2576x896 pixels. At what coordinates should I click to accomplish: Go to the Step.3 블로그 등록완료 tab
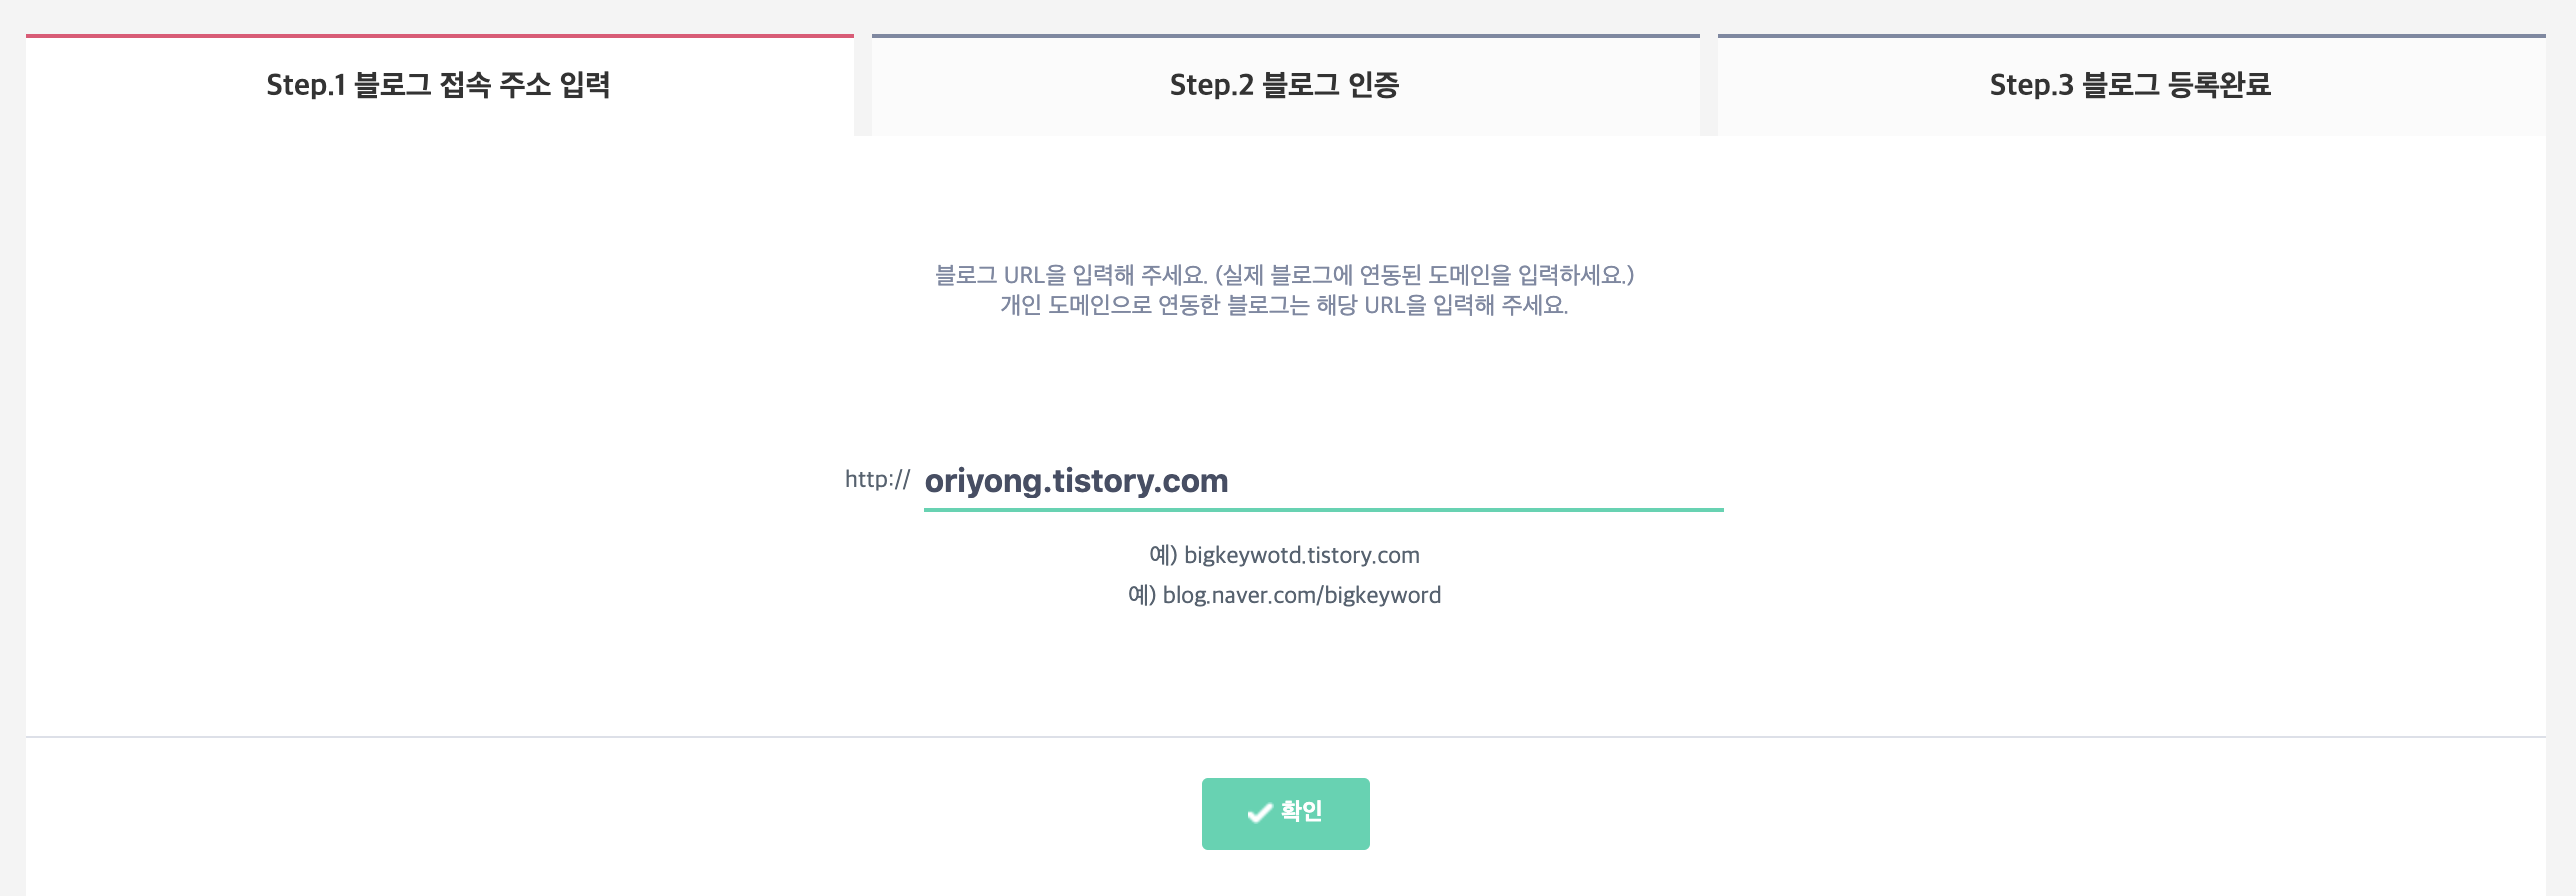coord(2131,85)
